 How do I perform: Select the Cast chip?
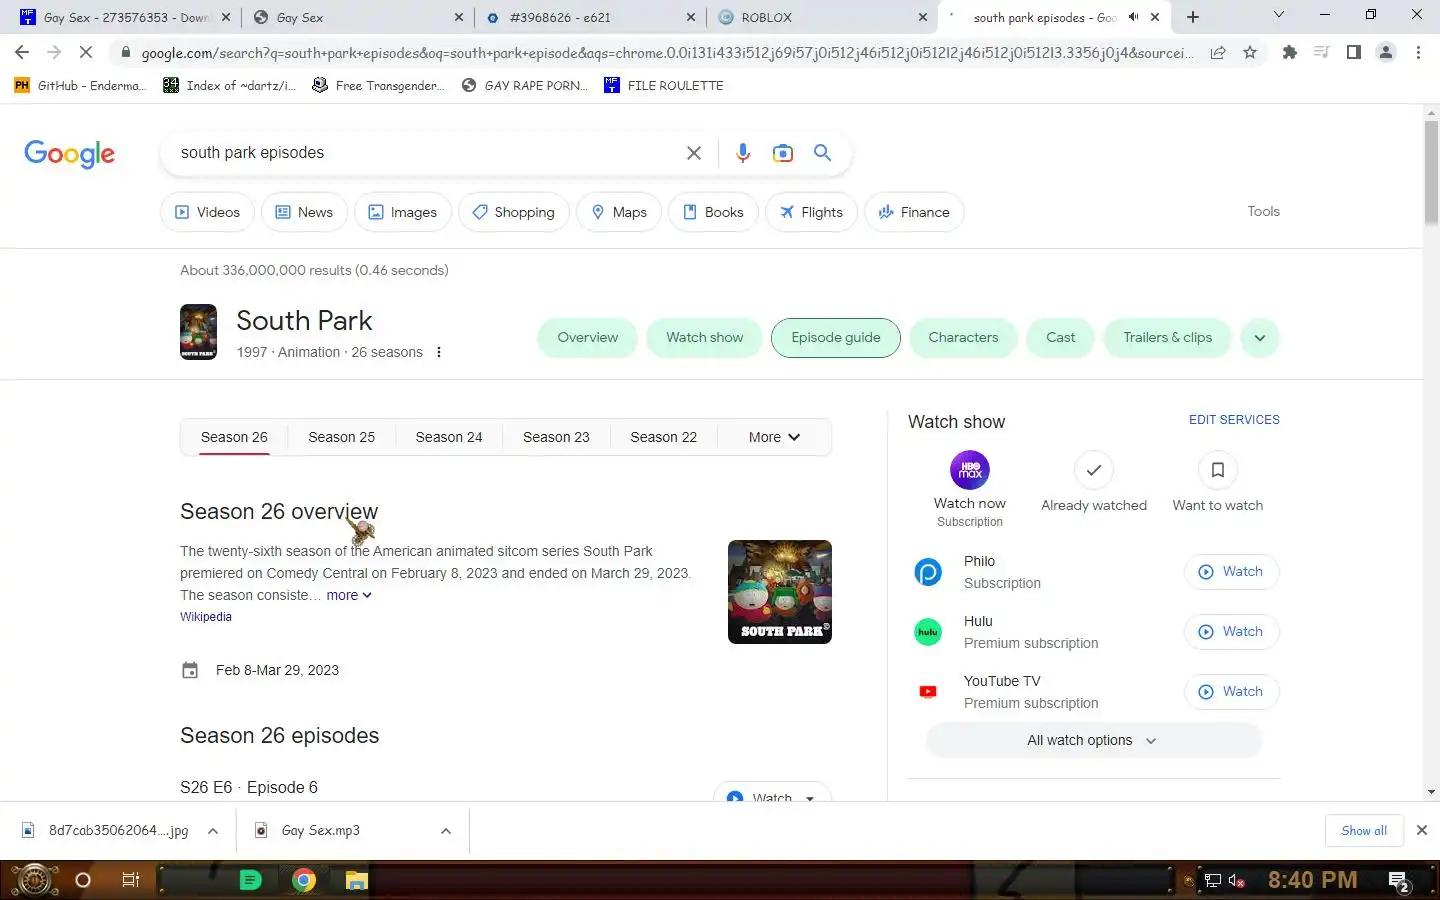click(1061, 337)
